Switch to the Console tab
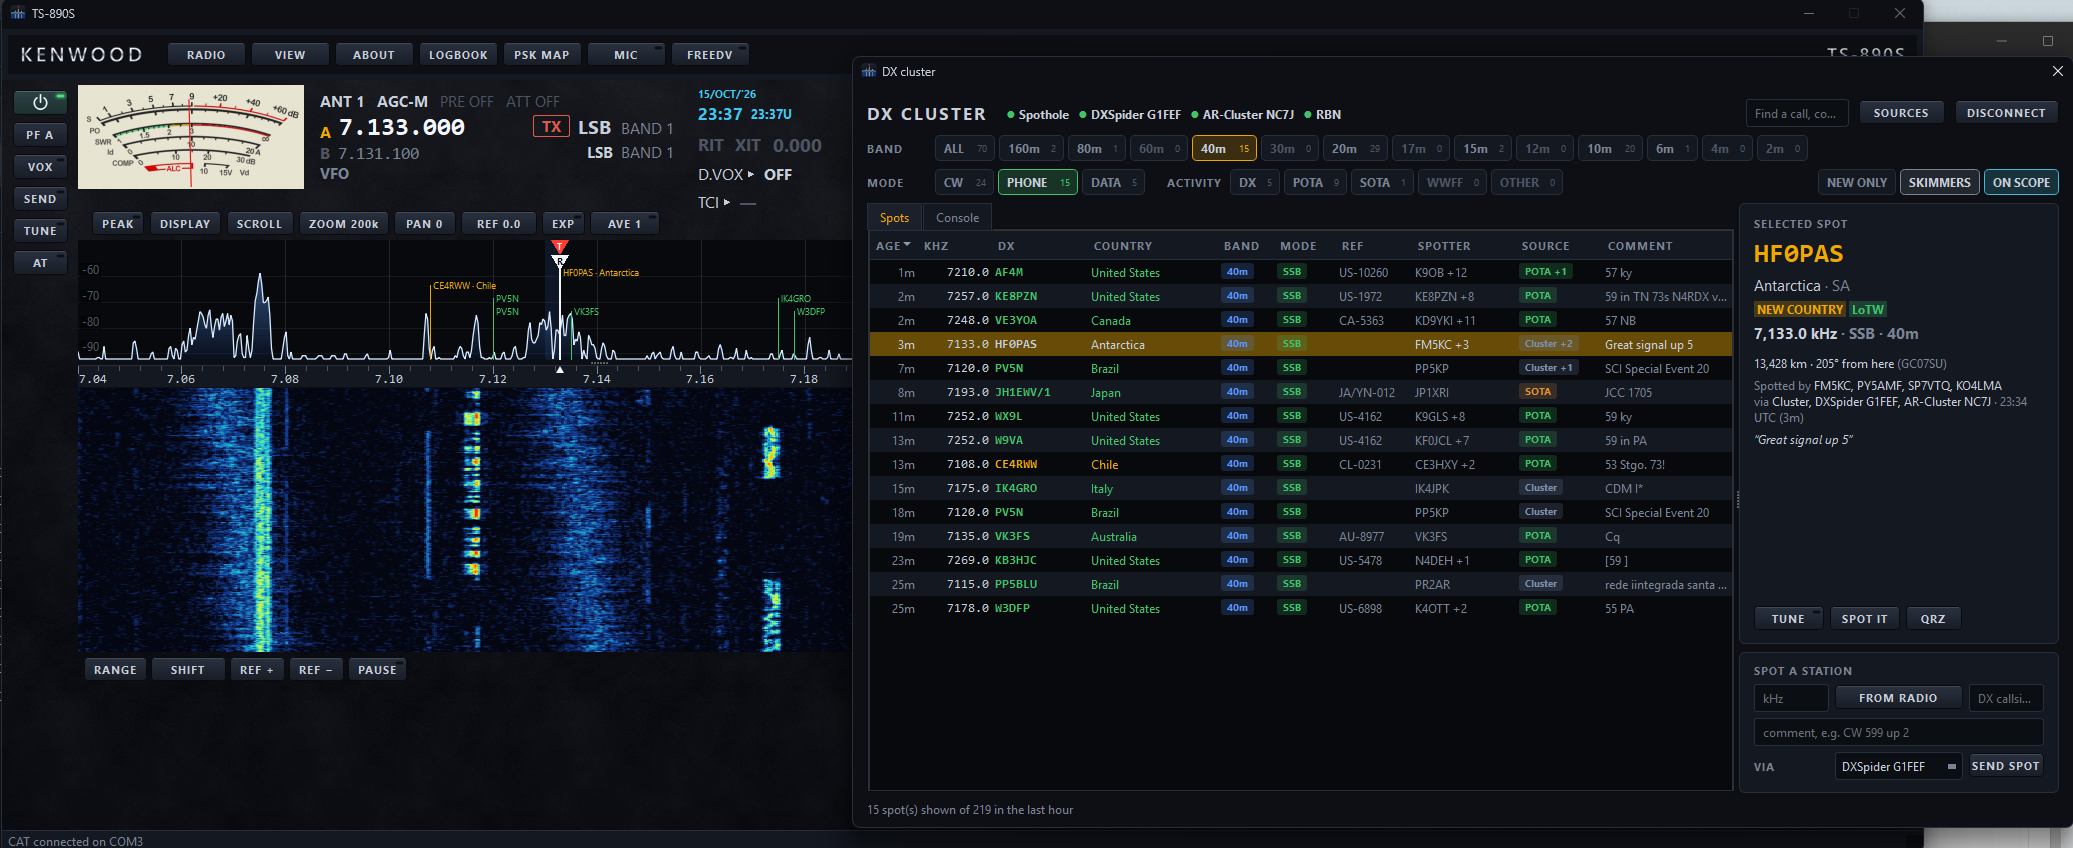 click(x=957, y=218)
